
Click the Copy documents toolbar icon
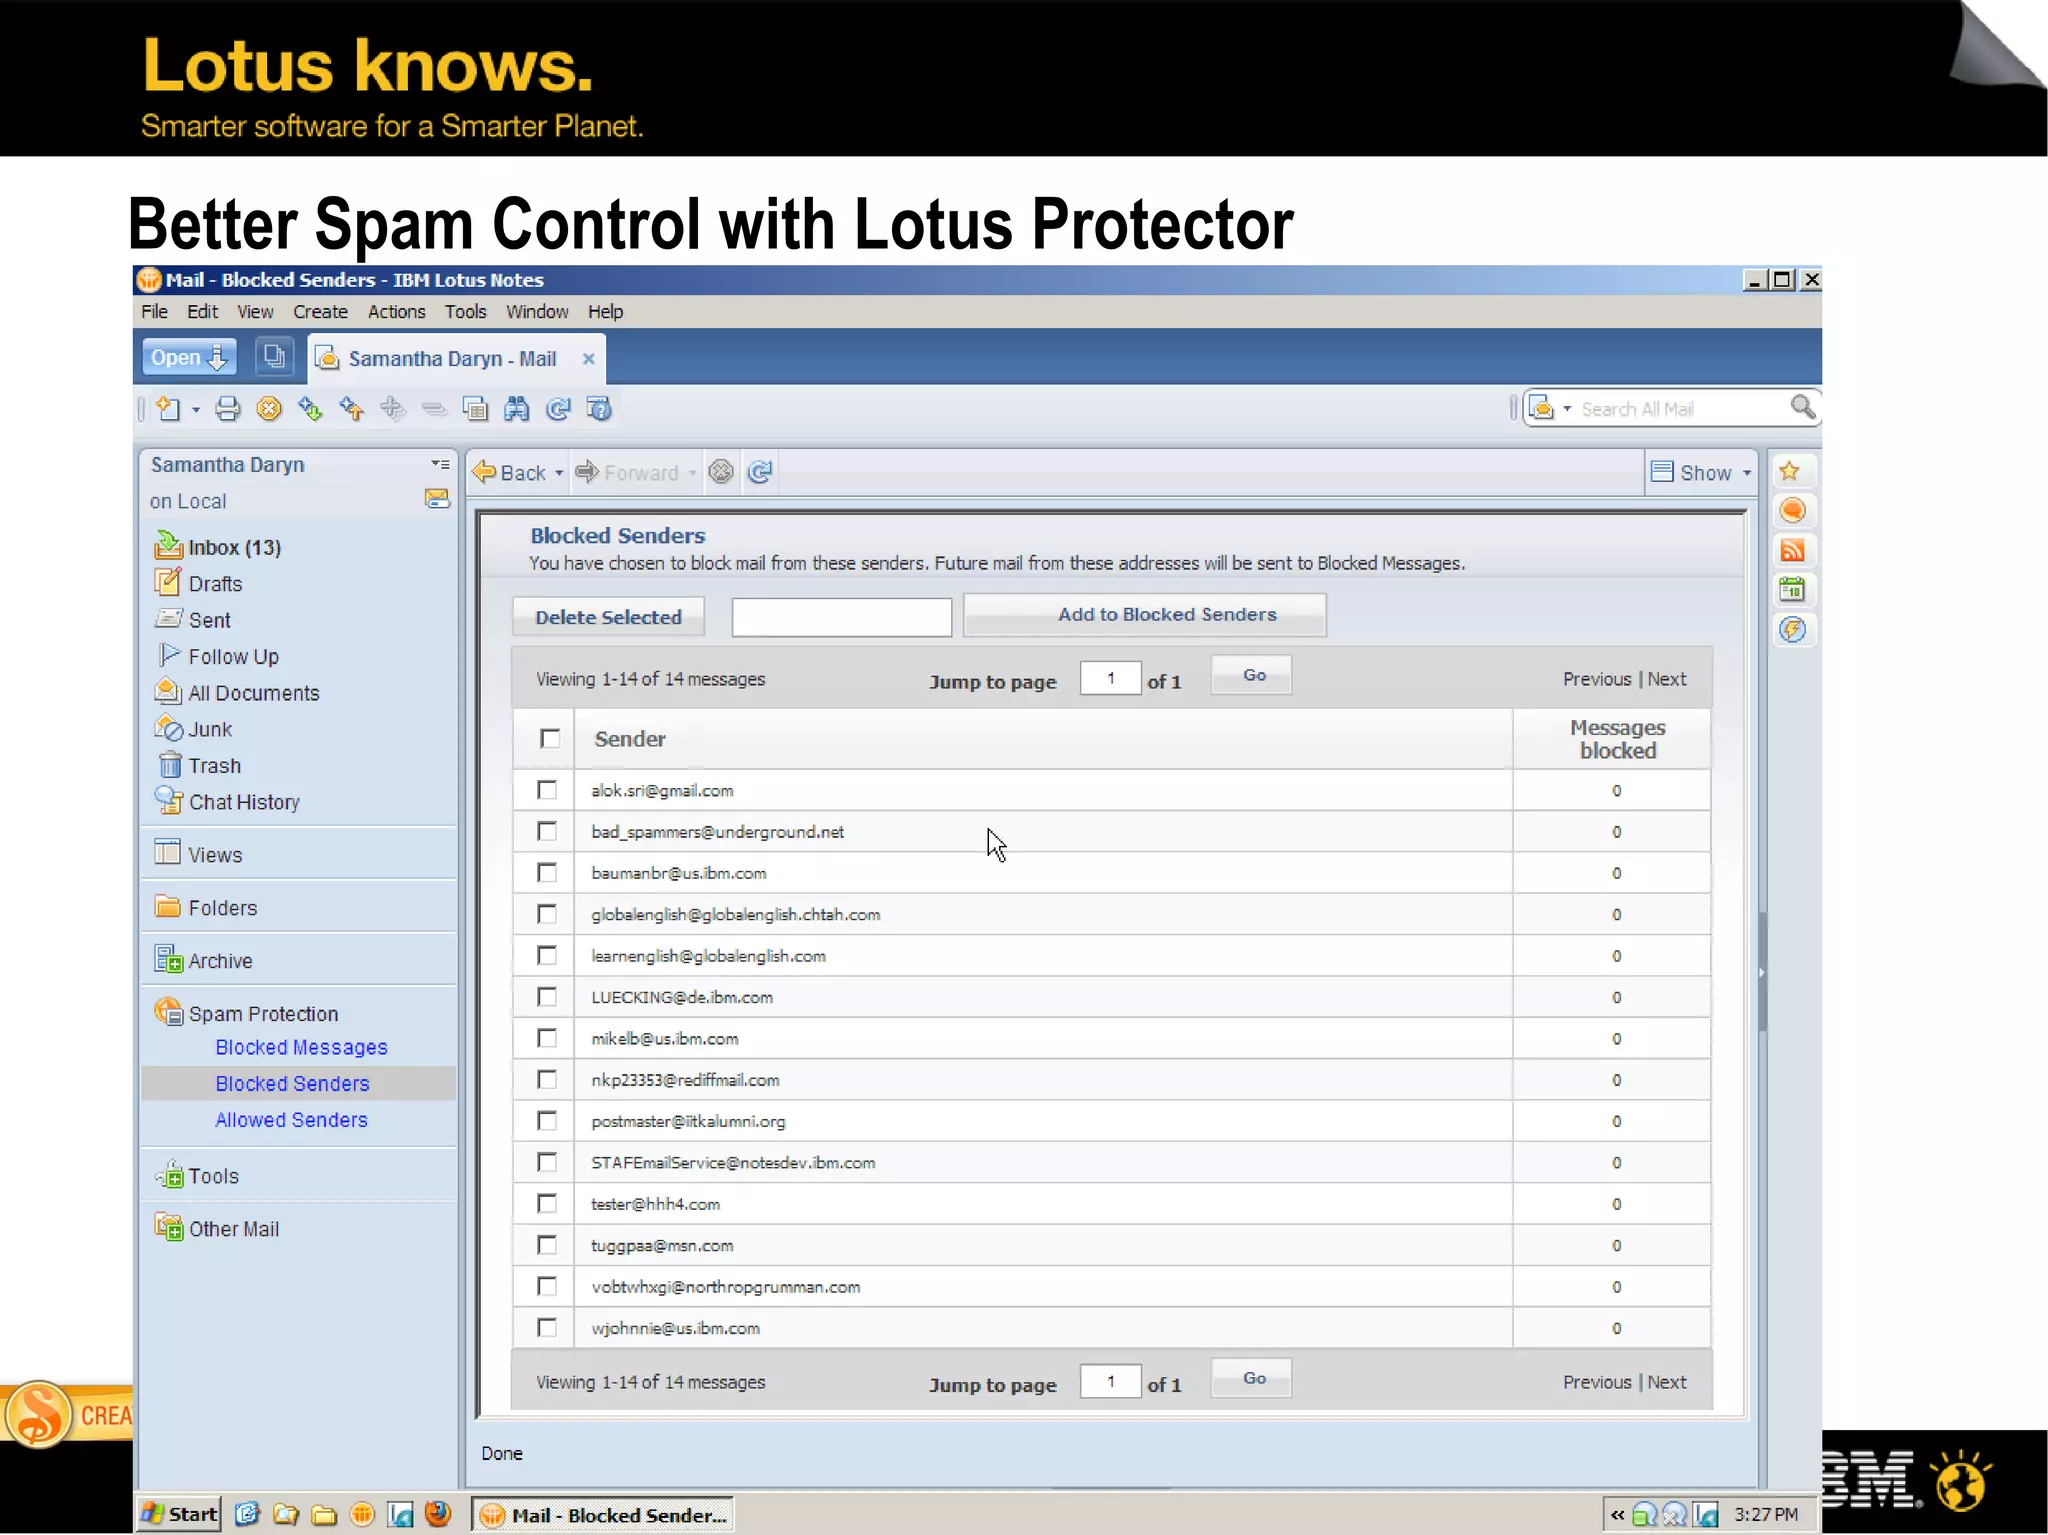[475, 409]
